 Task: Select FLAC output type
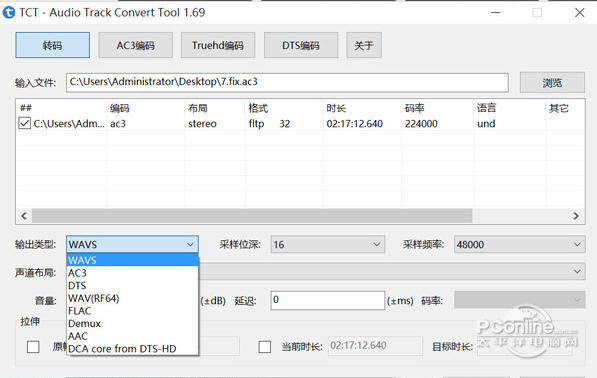132,311
